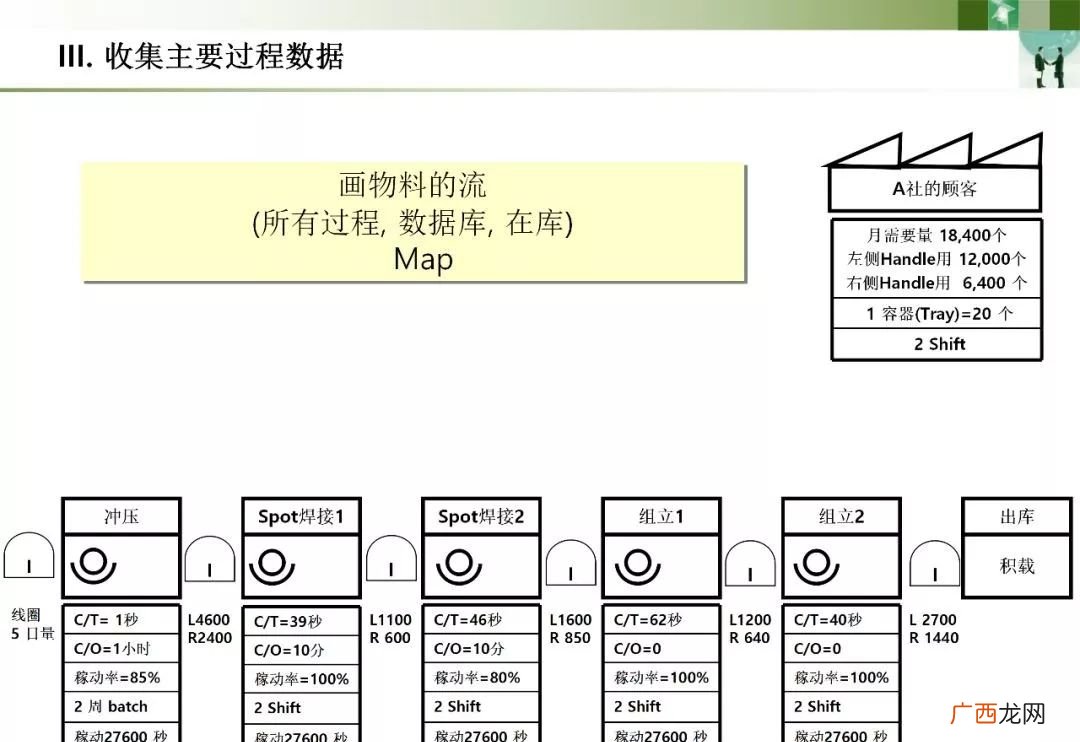Image resolution: width=1080 pixels, height=742 pixels.
Task: Click the 左侧Handle用 12,000个 line
Action: click(936, 259)
